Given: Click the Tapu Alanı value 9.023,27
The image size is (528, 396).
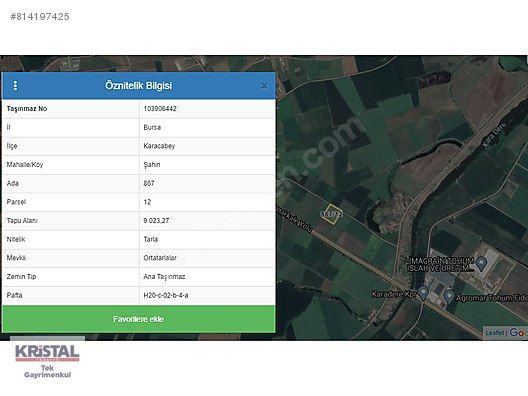Looking at the screenshot, I should pos(156,221).
